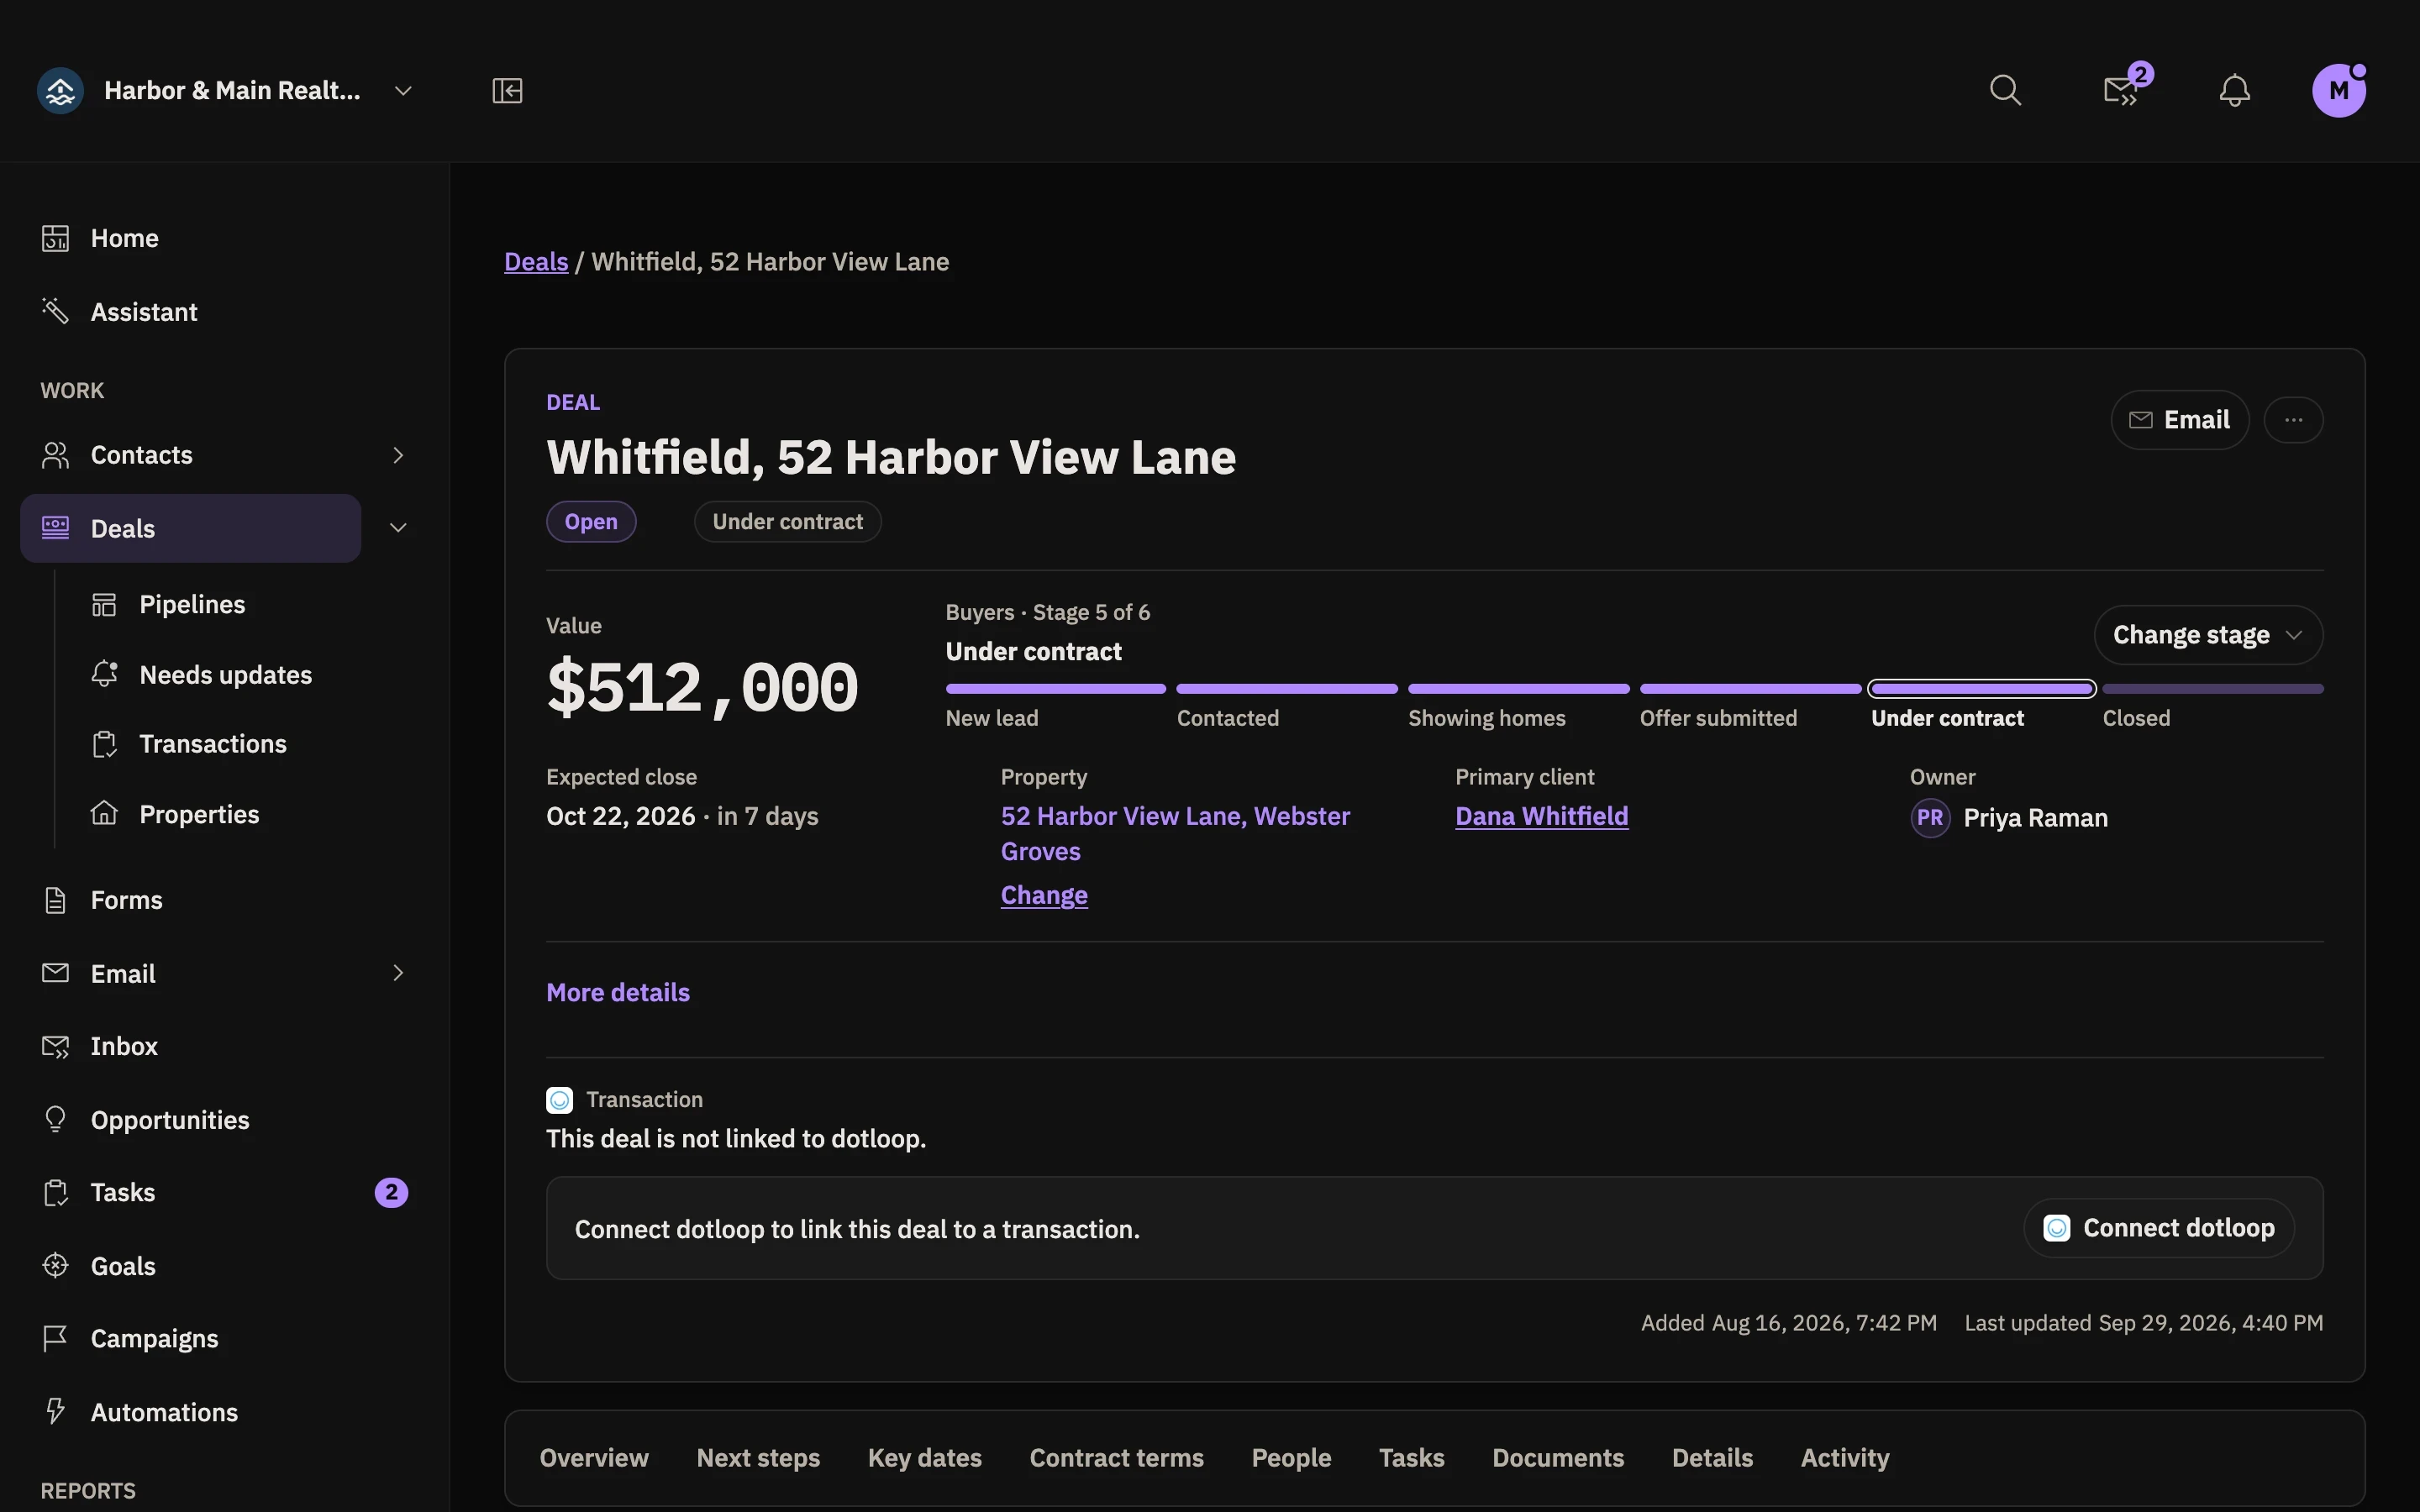The width and height of the screenshot is (2420, 1512).
Task: Open Tasks with badge 2 in sidebar
Action: pos(224,1192)
